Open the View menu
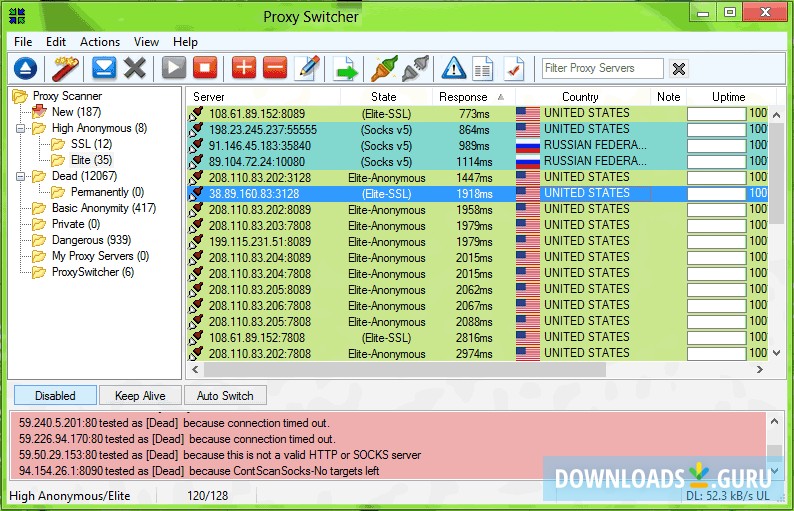 coord(146,42)
